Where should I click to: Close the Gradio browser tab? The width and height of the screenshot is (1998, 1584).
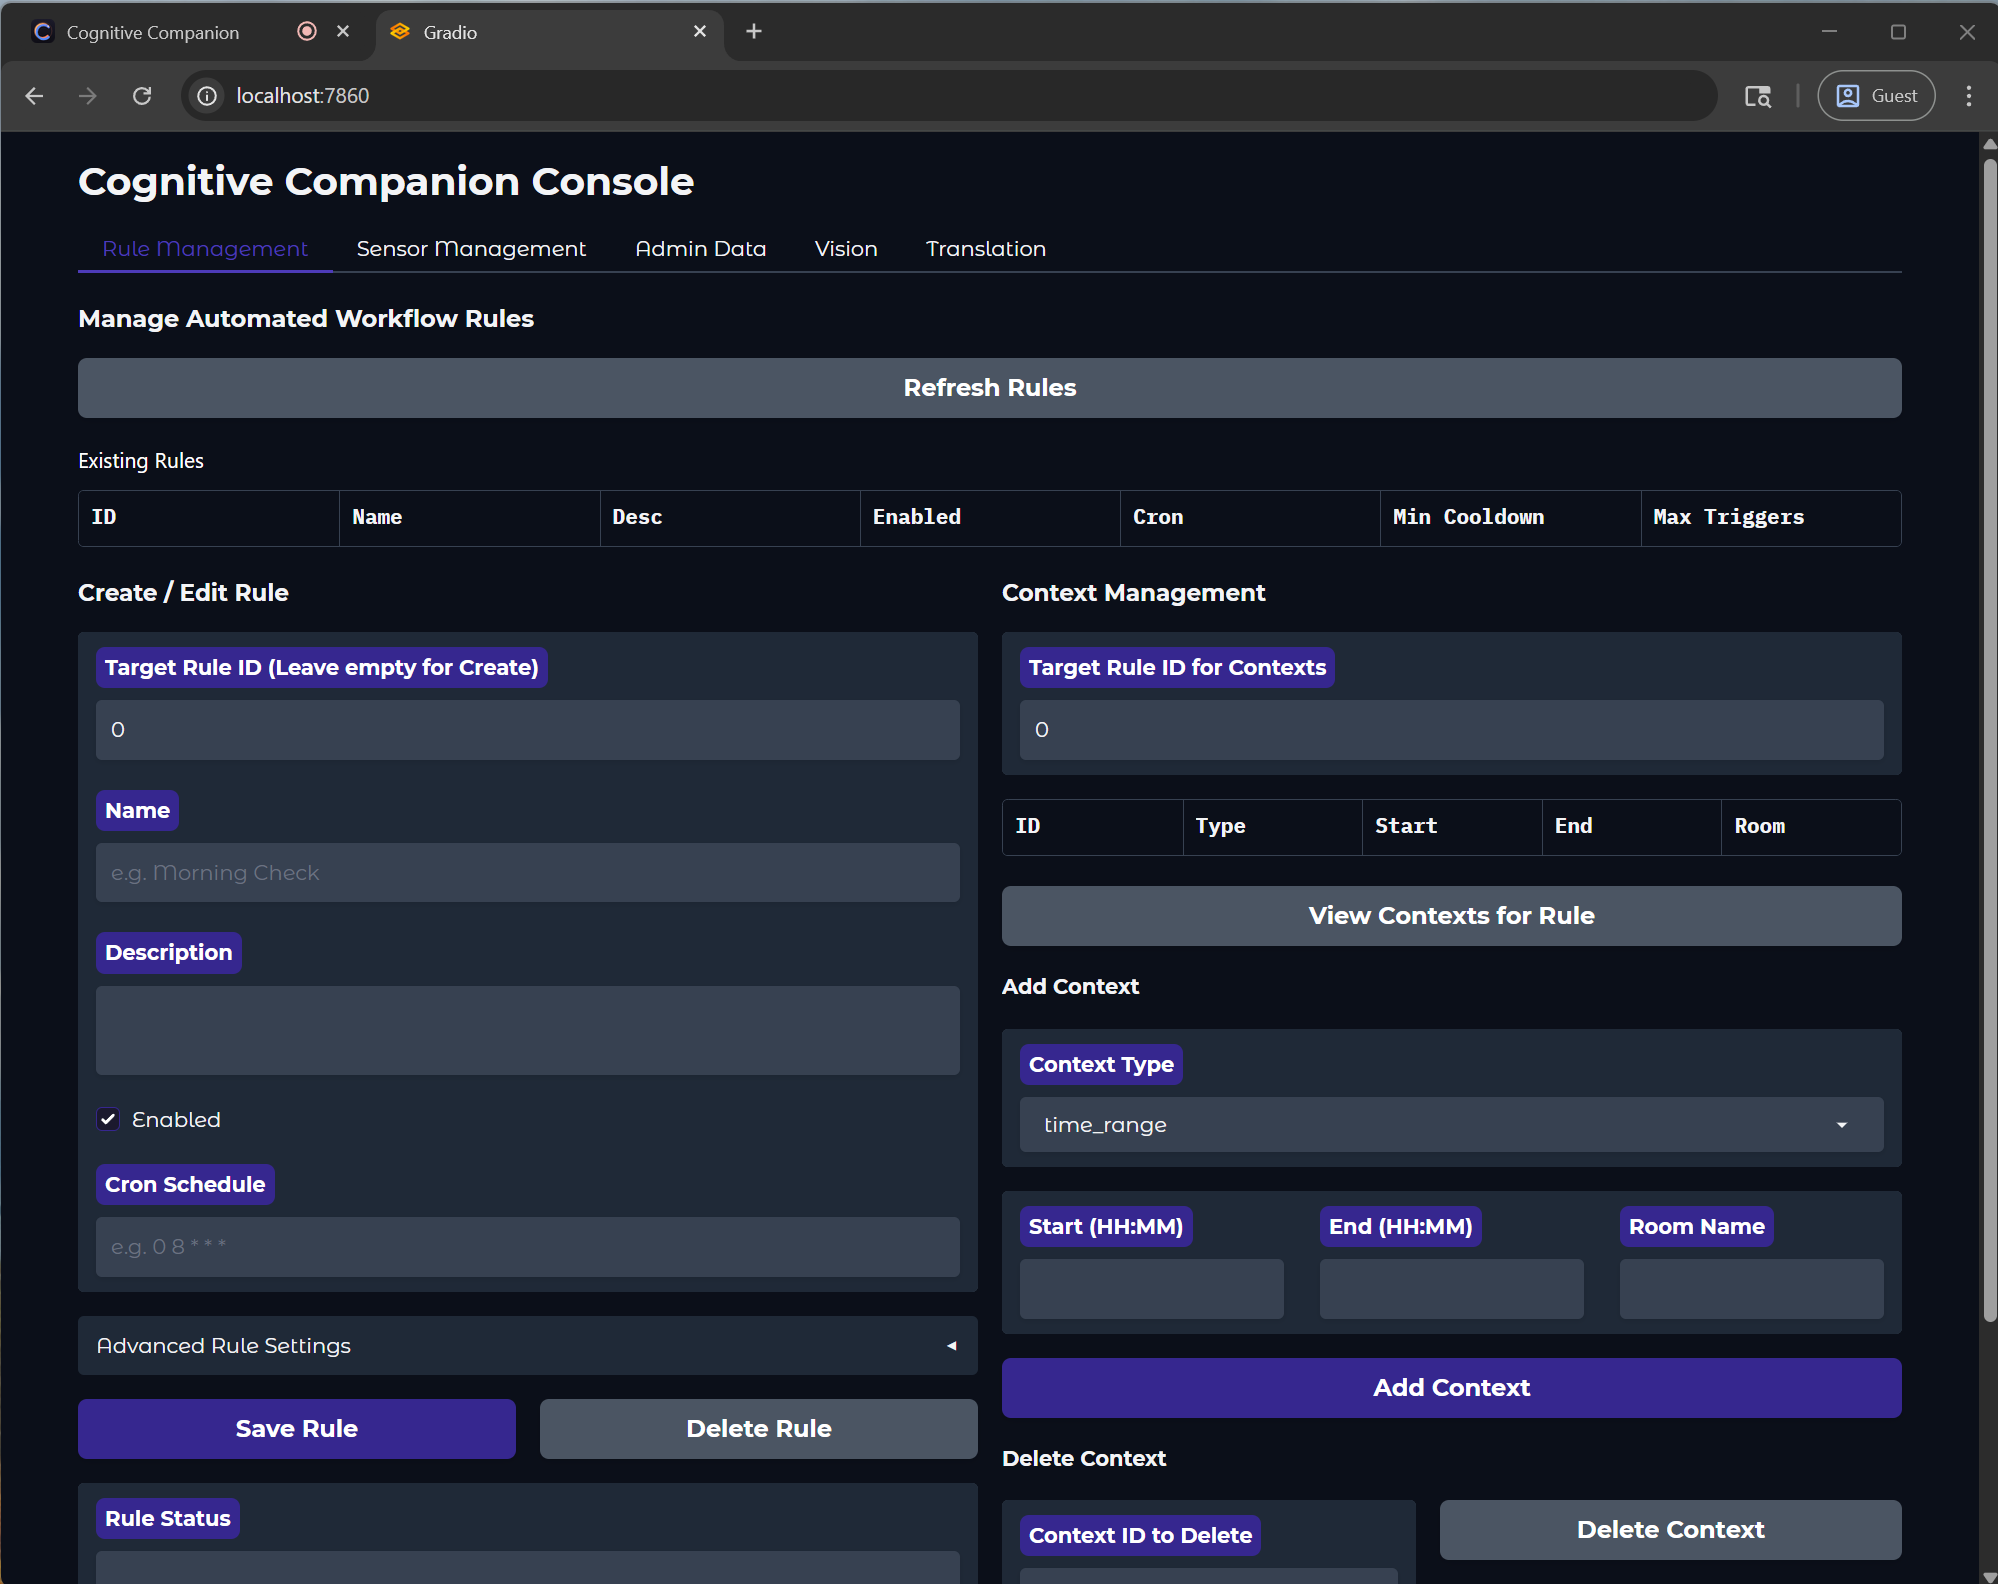(700, 32)
